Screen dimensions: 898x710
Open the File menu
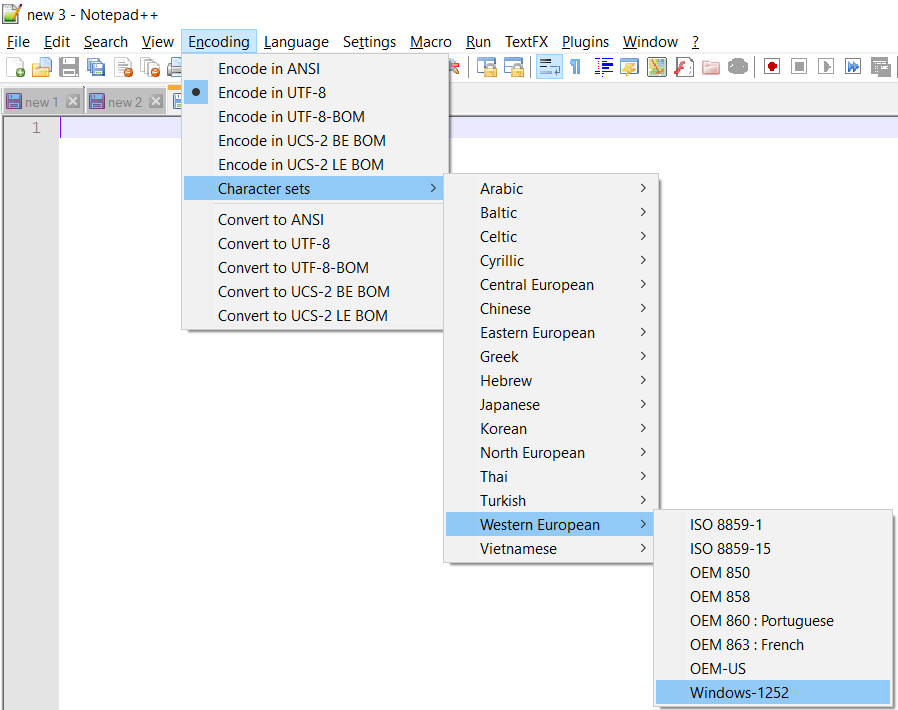(18, 42)
